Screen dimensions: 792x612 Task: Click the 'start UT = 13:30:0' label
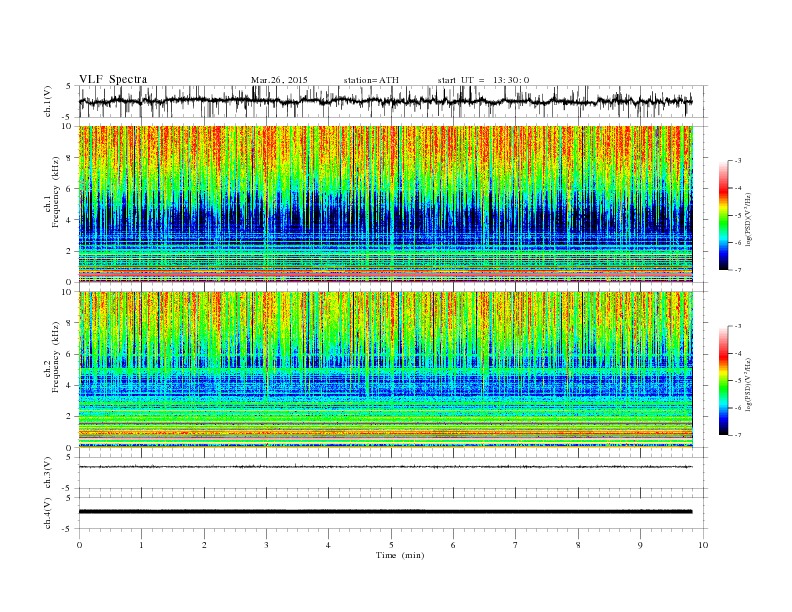click(x=483, y=80)
